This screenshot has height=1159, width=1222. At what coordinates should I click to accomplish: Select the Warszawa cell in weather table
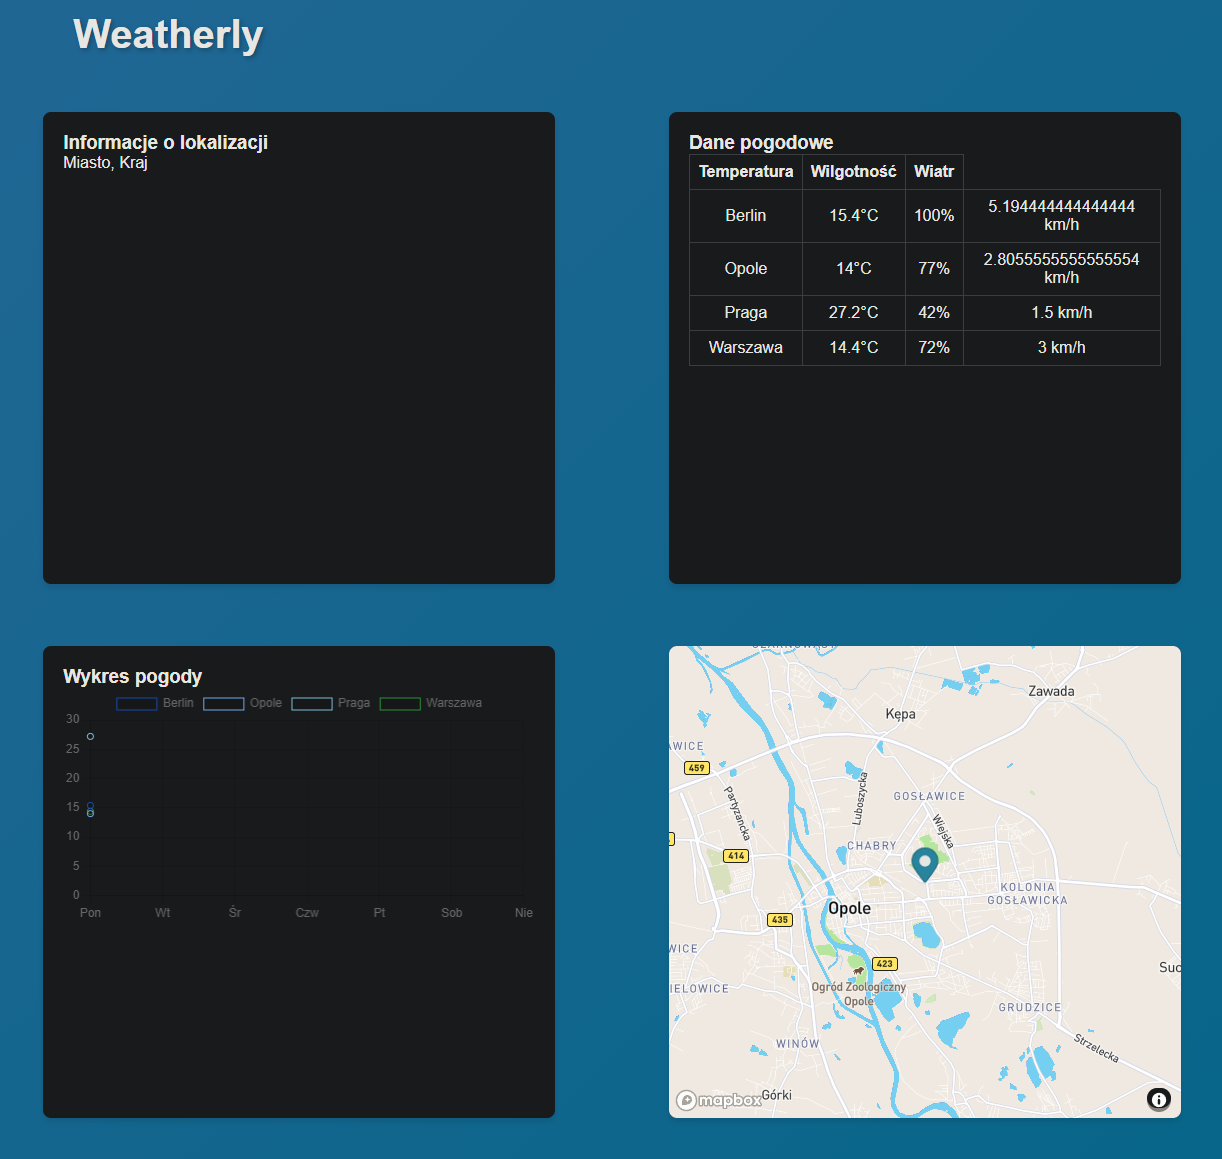click(746, 348)
